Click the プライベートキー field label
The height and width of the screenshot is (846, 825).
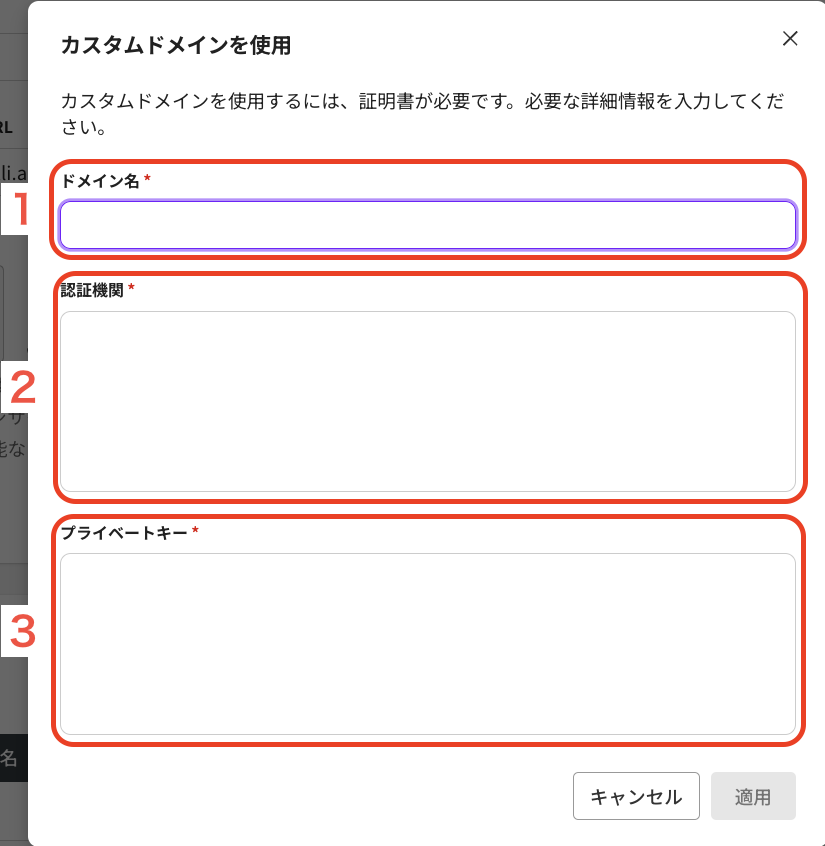pos(124,533)
